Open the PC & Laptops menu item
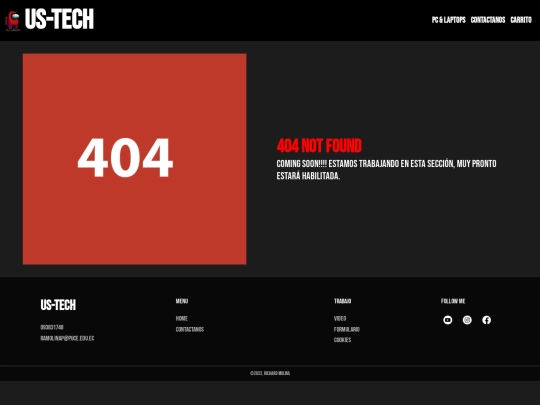The image size is (540, 405). 449,20
